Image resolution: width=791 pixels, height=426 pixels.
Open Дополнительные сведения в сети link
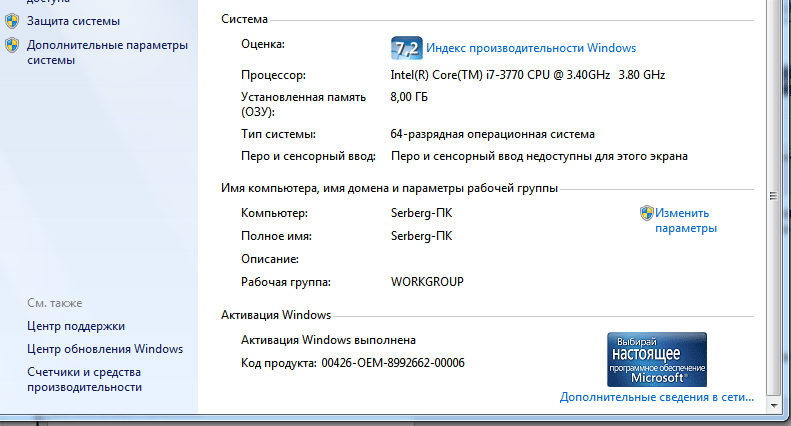pyautogui.click(x=657, y=397)
